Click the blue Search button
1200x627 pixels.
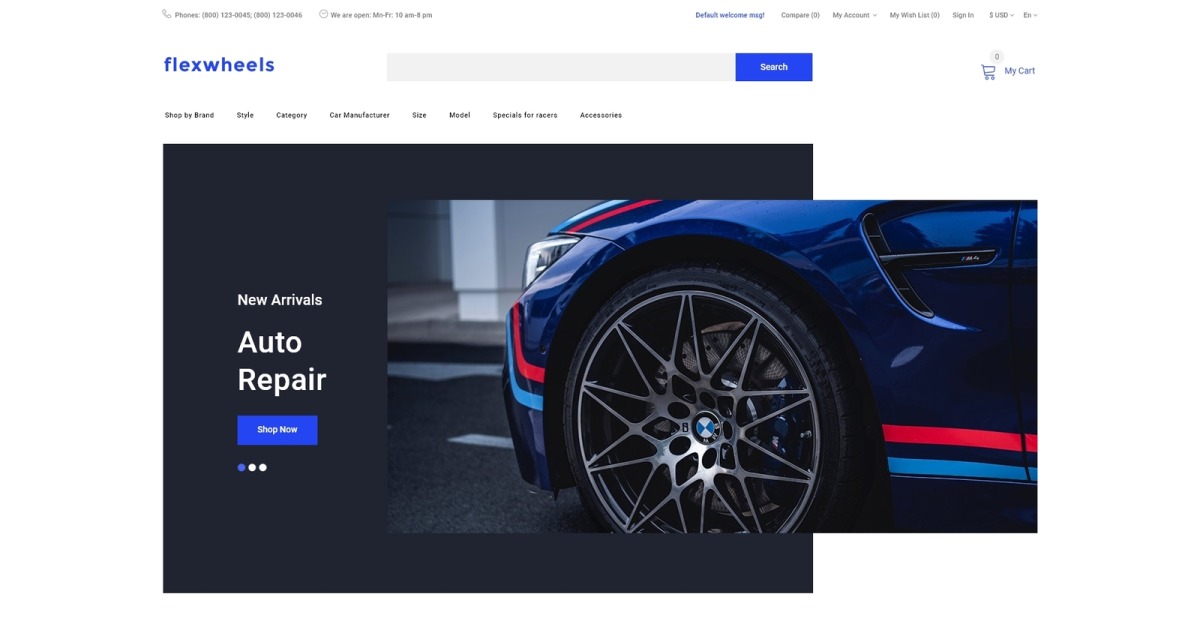click(x=774, y=67)
